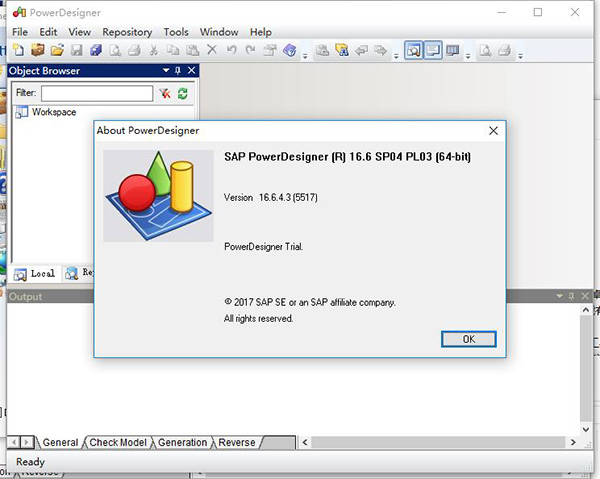Click the Save toolbar icon

pyautogui.click(x=76, y=50)
